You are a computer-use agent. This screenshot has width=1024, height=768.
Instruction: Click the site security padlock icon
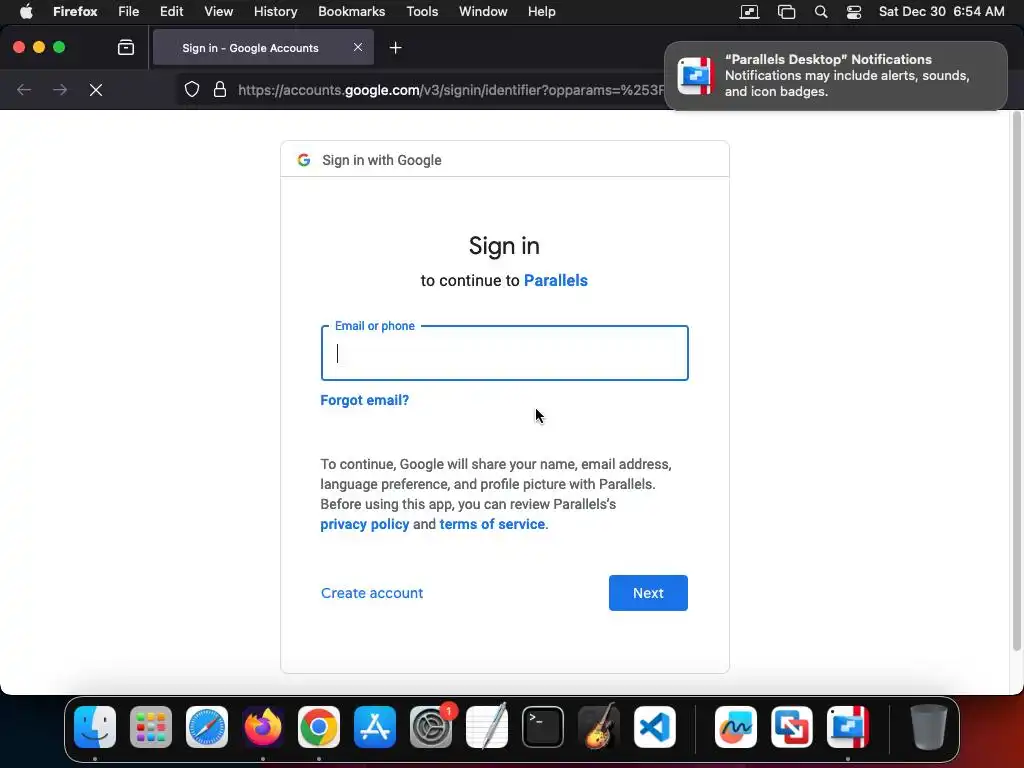220,89
